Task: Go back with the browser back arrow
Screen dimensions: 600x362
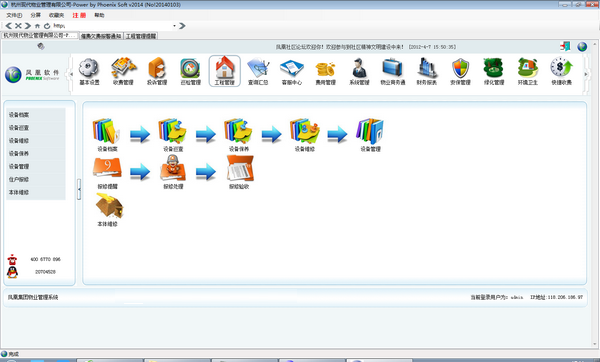Action: tap(8, 26)
